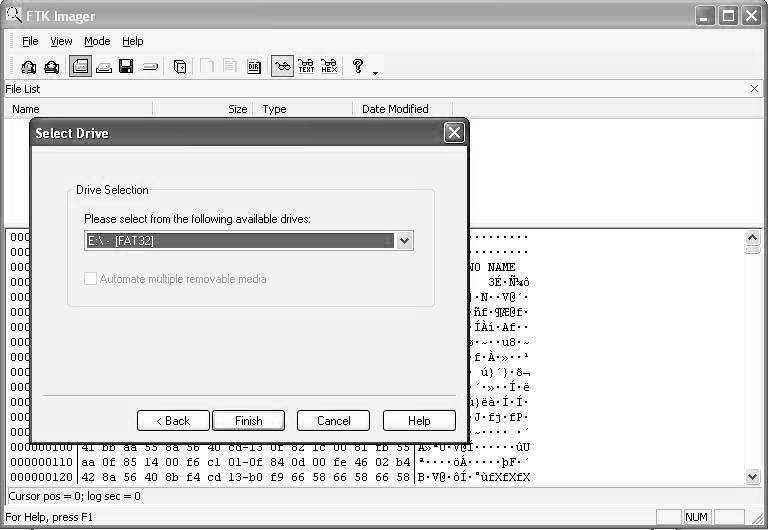This screenshot has width=768, height=530.
Task: Select the Create Disk Image toolbar icon
Action: click(x=81, y=67)
